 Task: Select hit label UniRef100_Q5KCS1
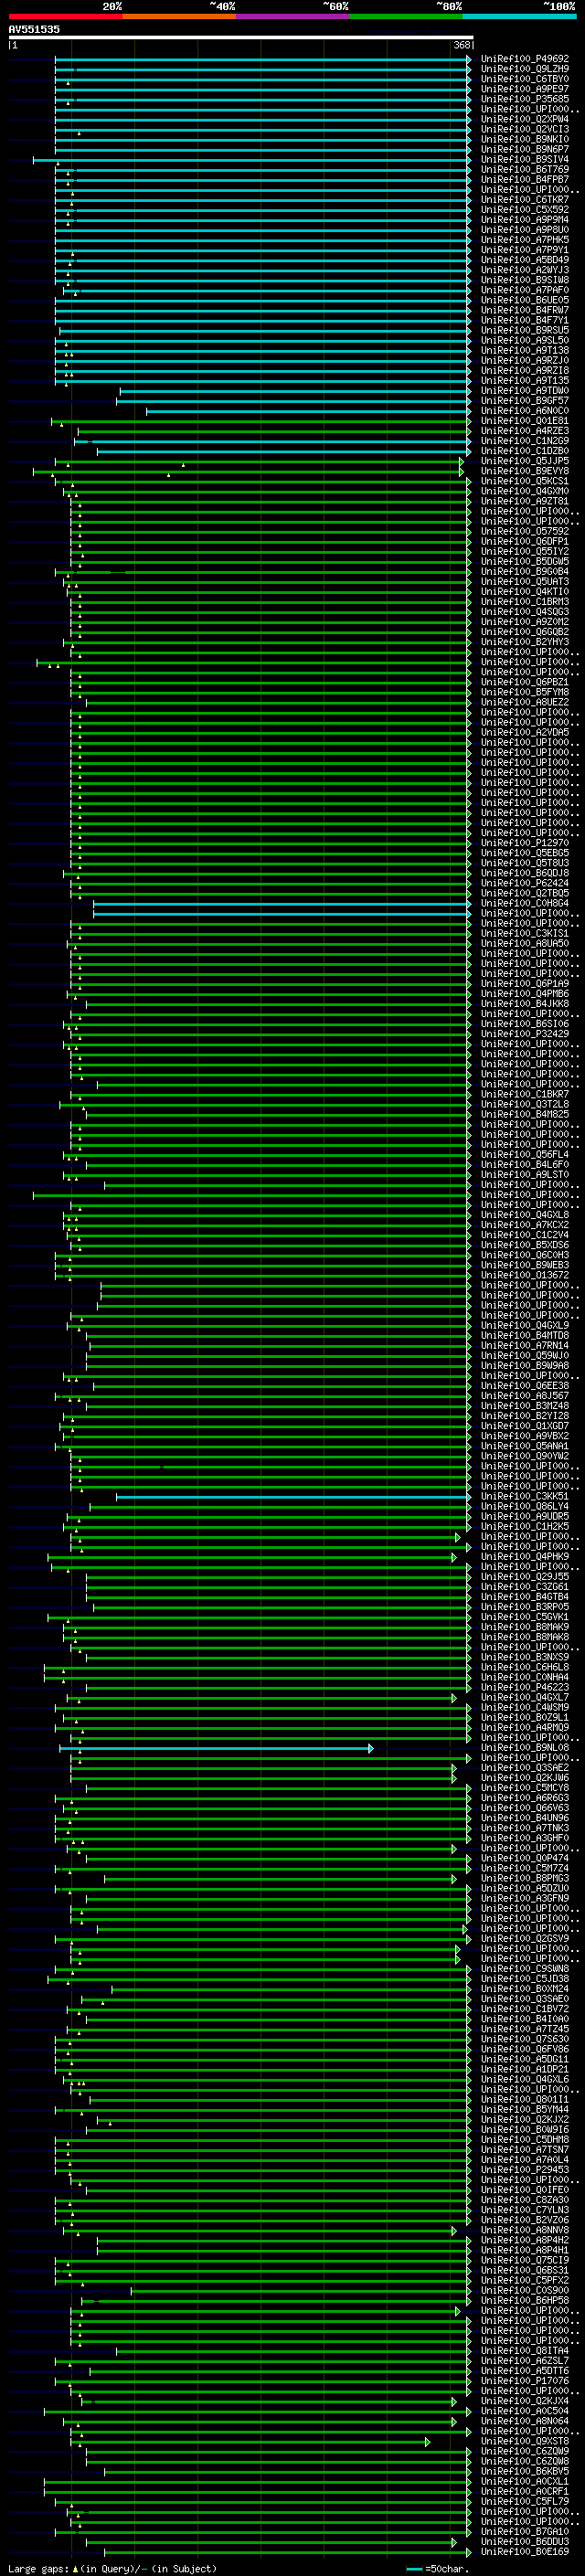(525, 481)
